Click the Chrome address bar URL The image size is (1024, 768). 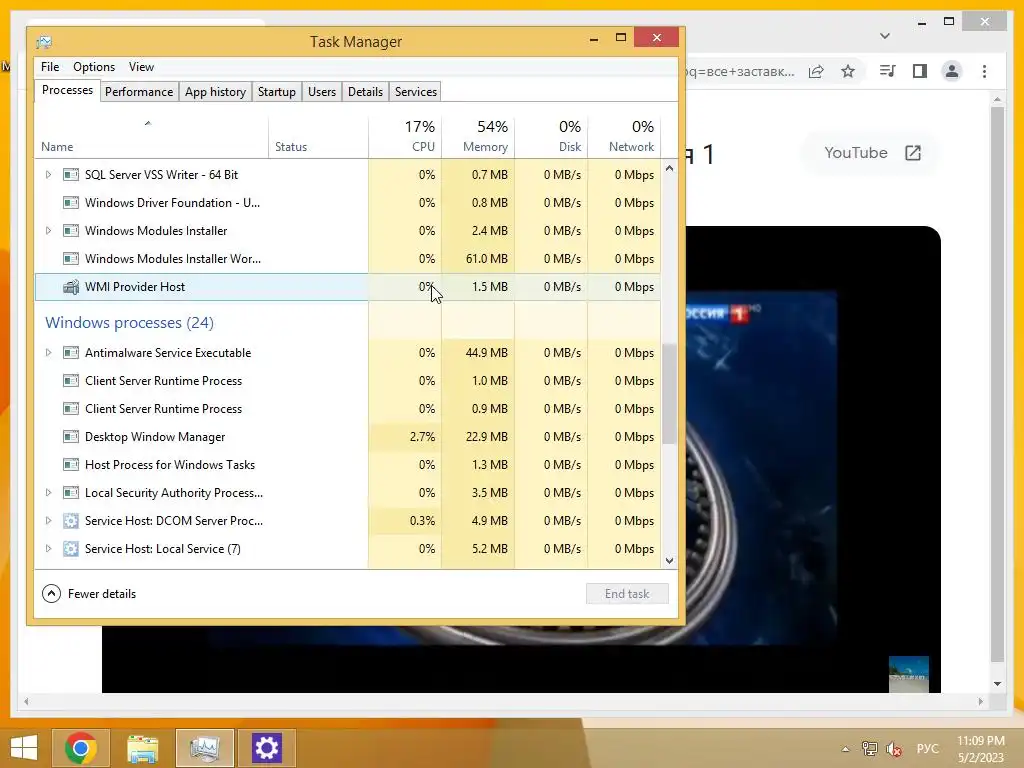(740, 71)
